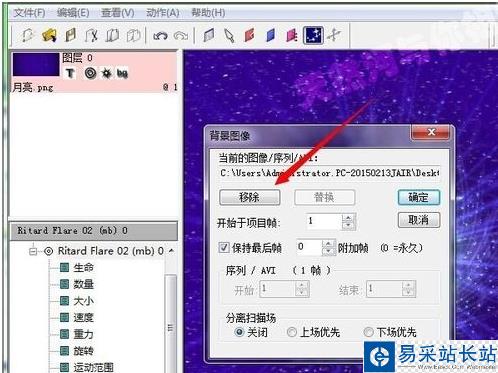Click the sequence 开始 spinner up arrow

(x=302, y=285)
